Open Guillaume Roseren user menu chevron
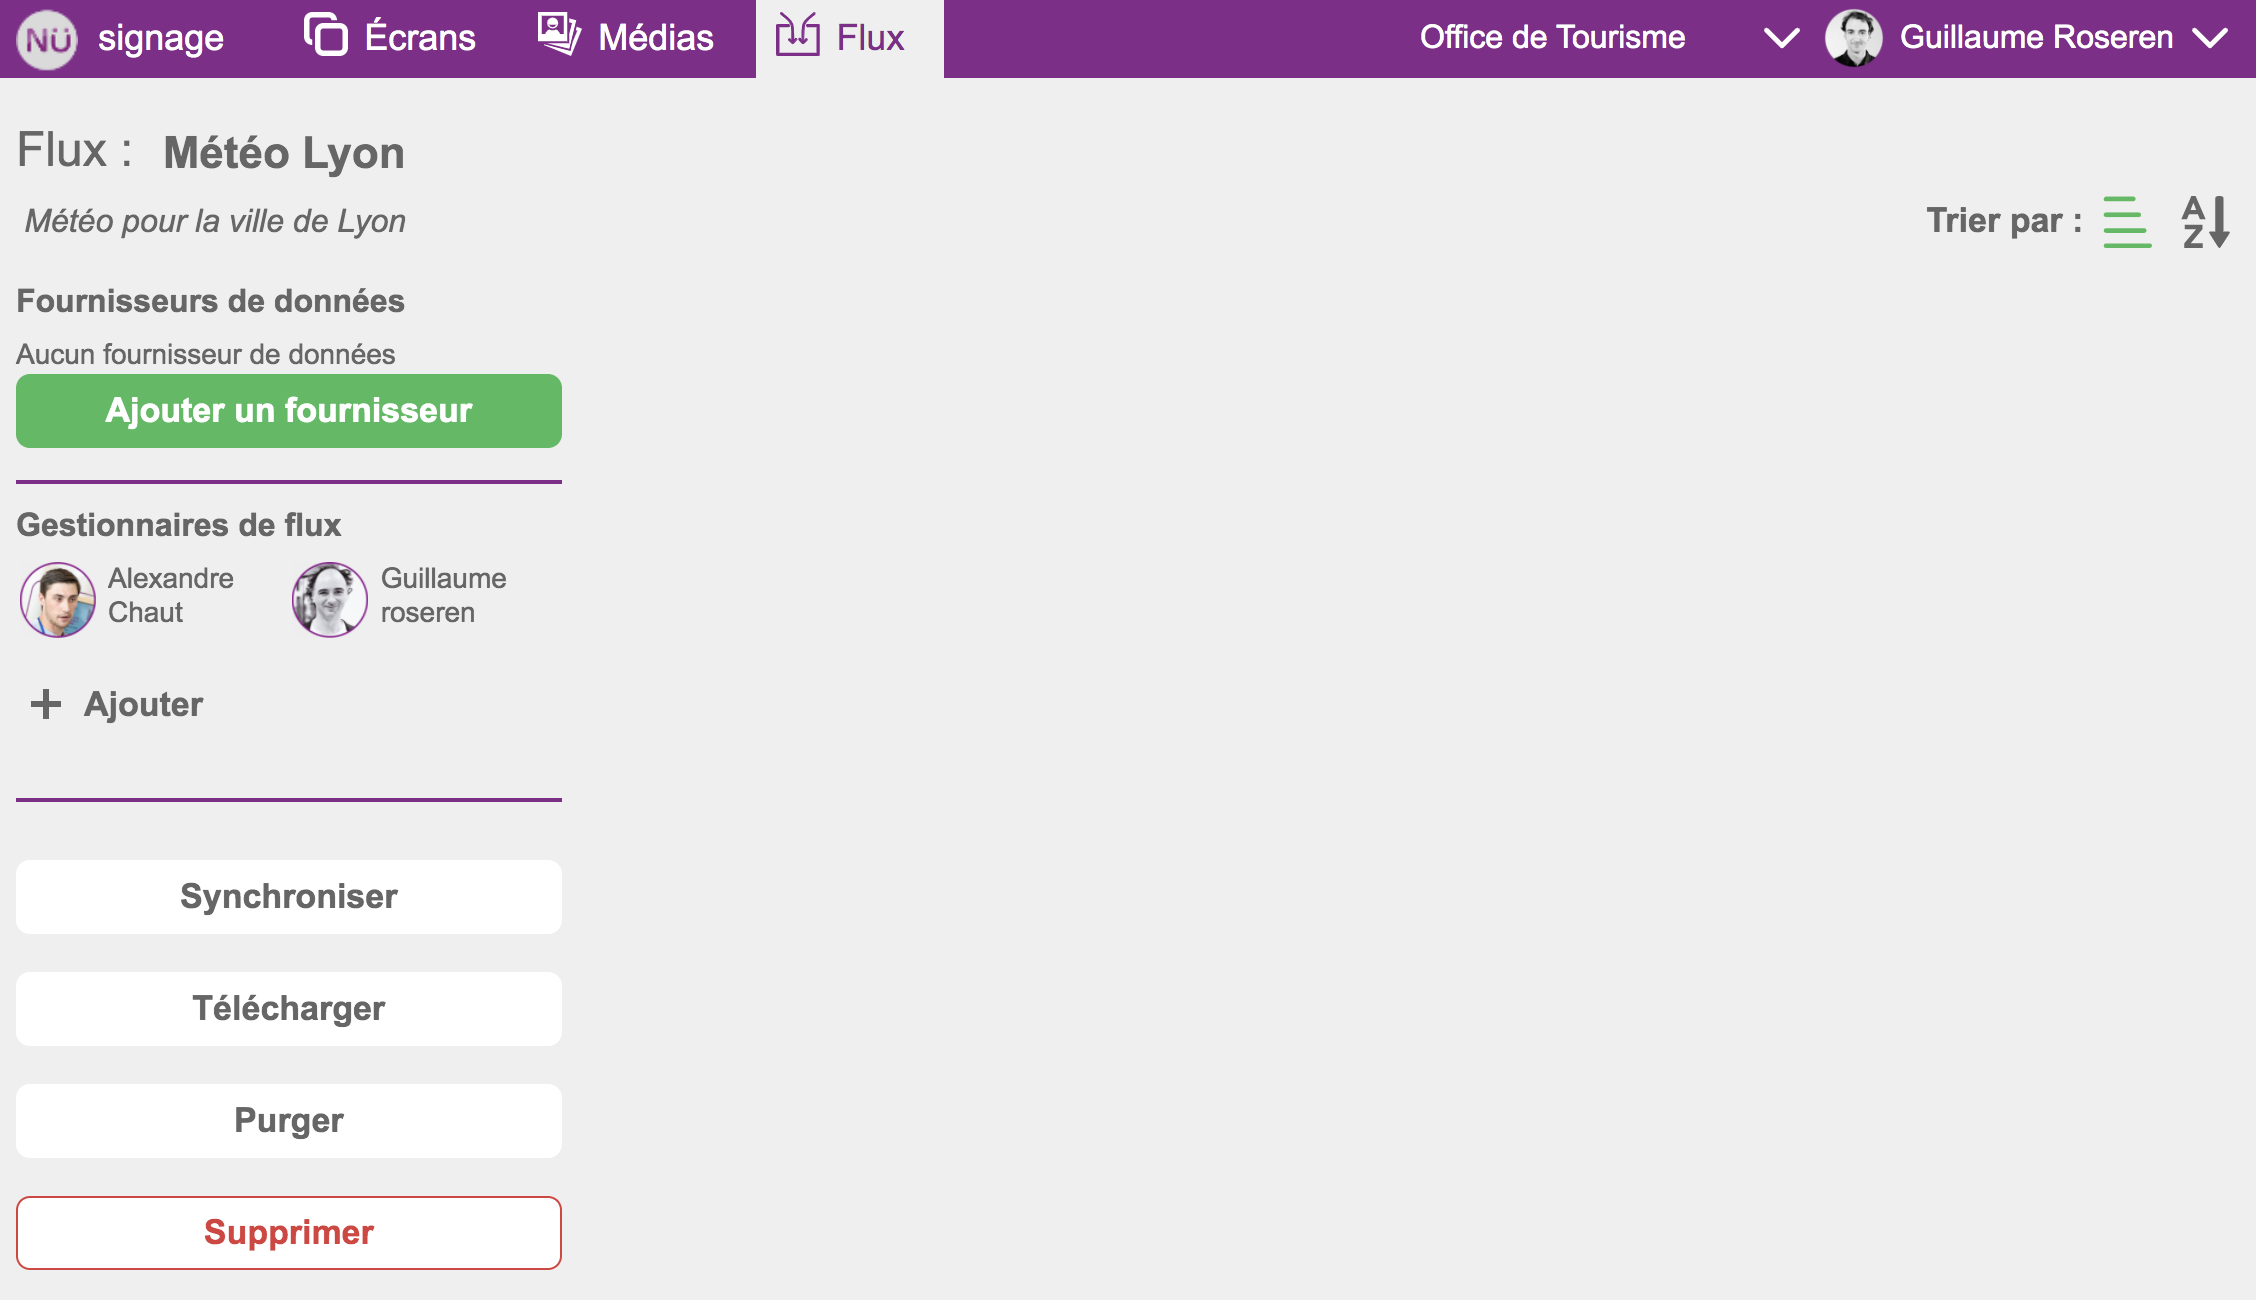 coord(2210,38)
